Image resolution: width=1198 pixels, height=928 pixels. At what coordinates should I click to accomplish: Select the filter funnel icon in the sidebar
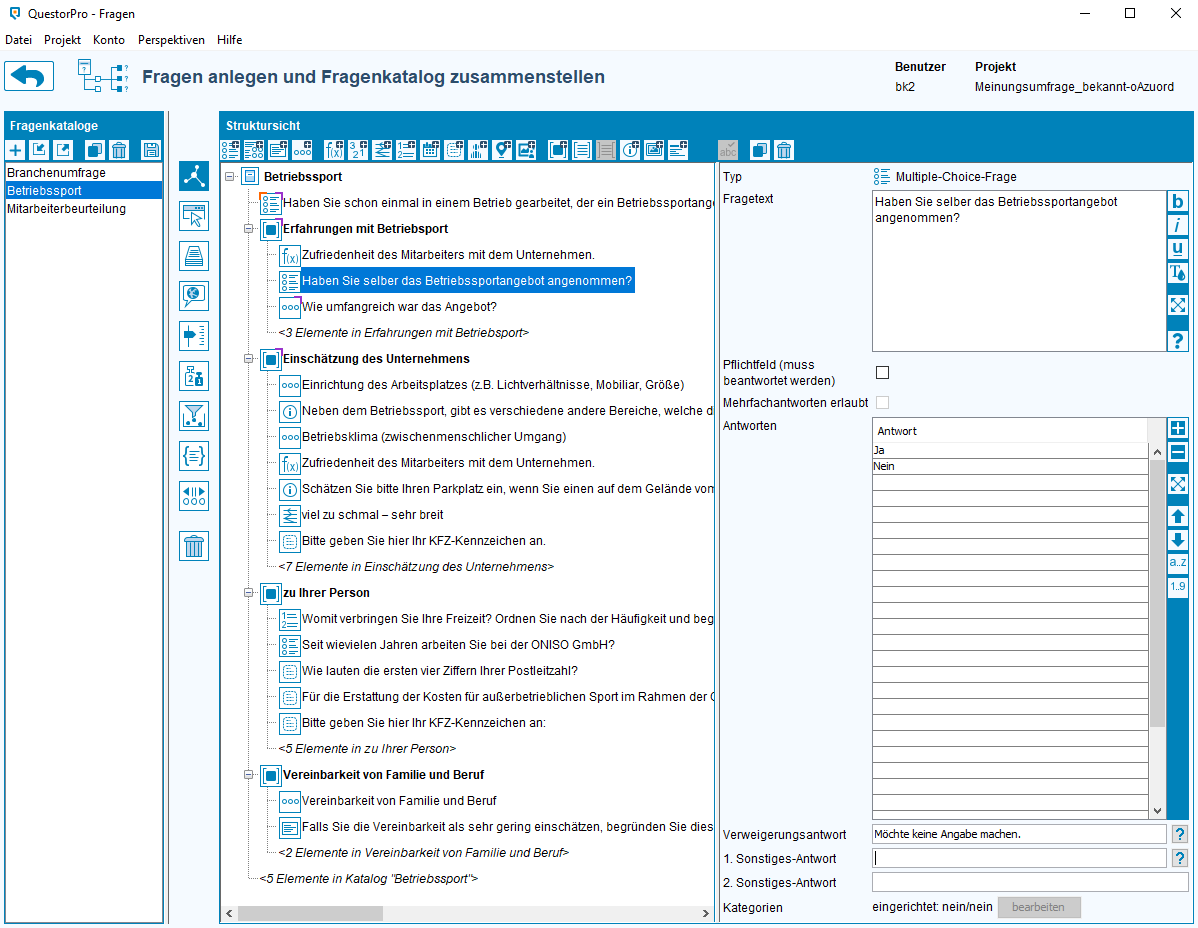(194, 415)
